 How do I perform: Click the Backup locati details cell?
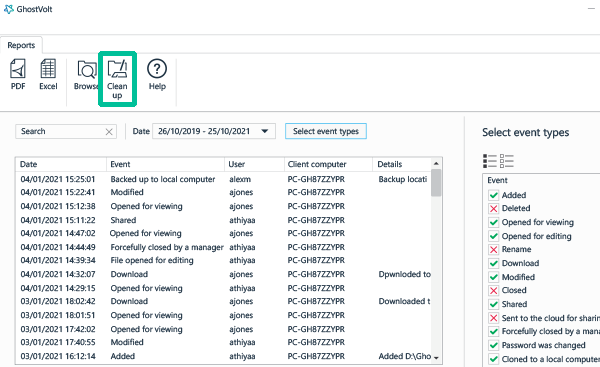[x=403, y=179]
